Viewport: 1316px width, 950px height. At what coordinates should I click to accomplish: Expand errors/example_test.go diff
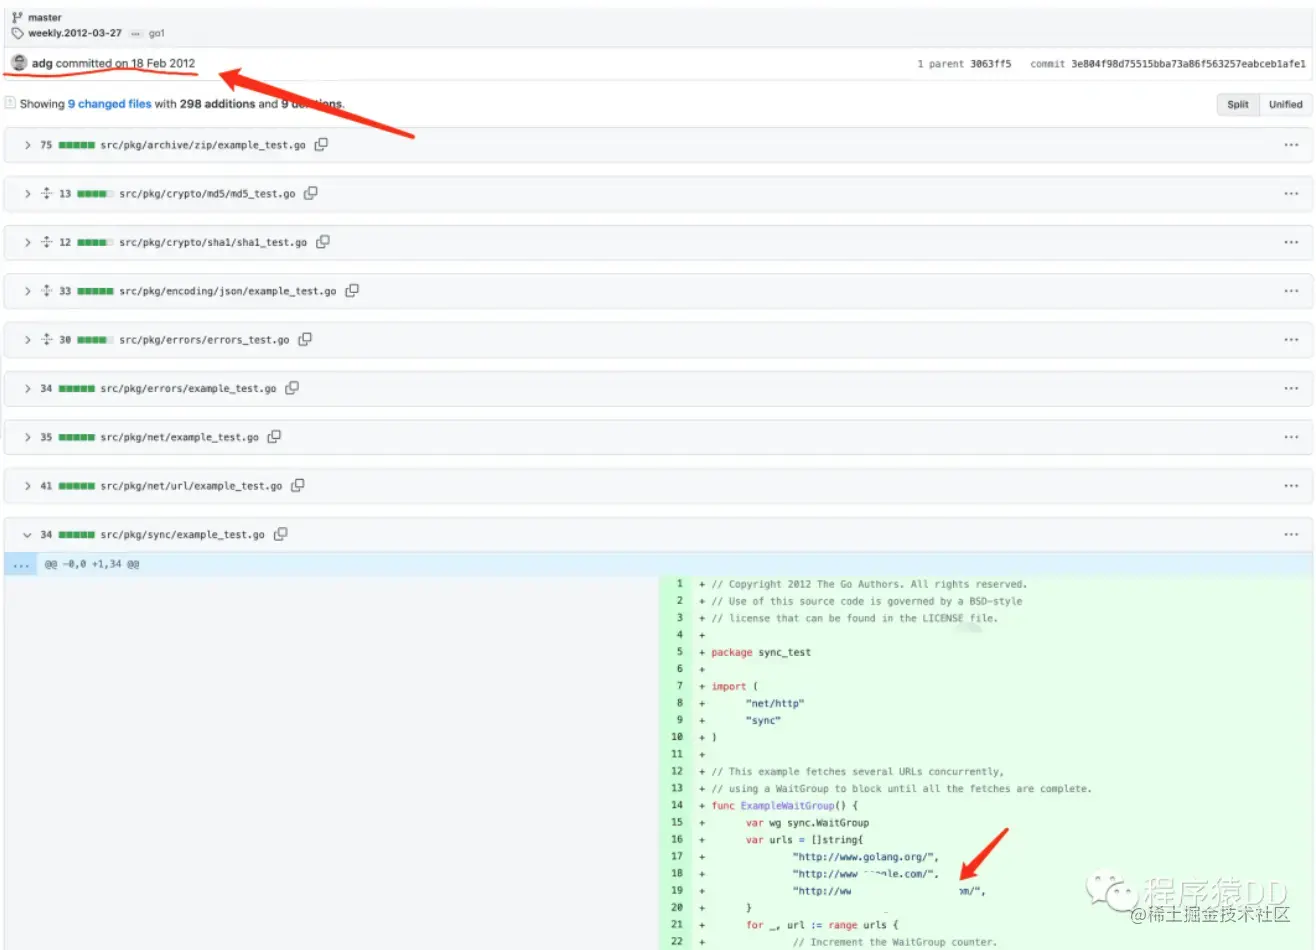coord(27,388)
